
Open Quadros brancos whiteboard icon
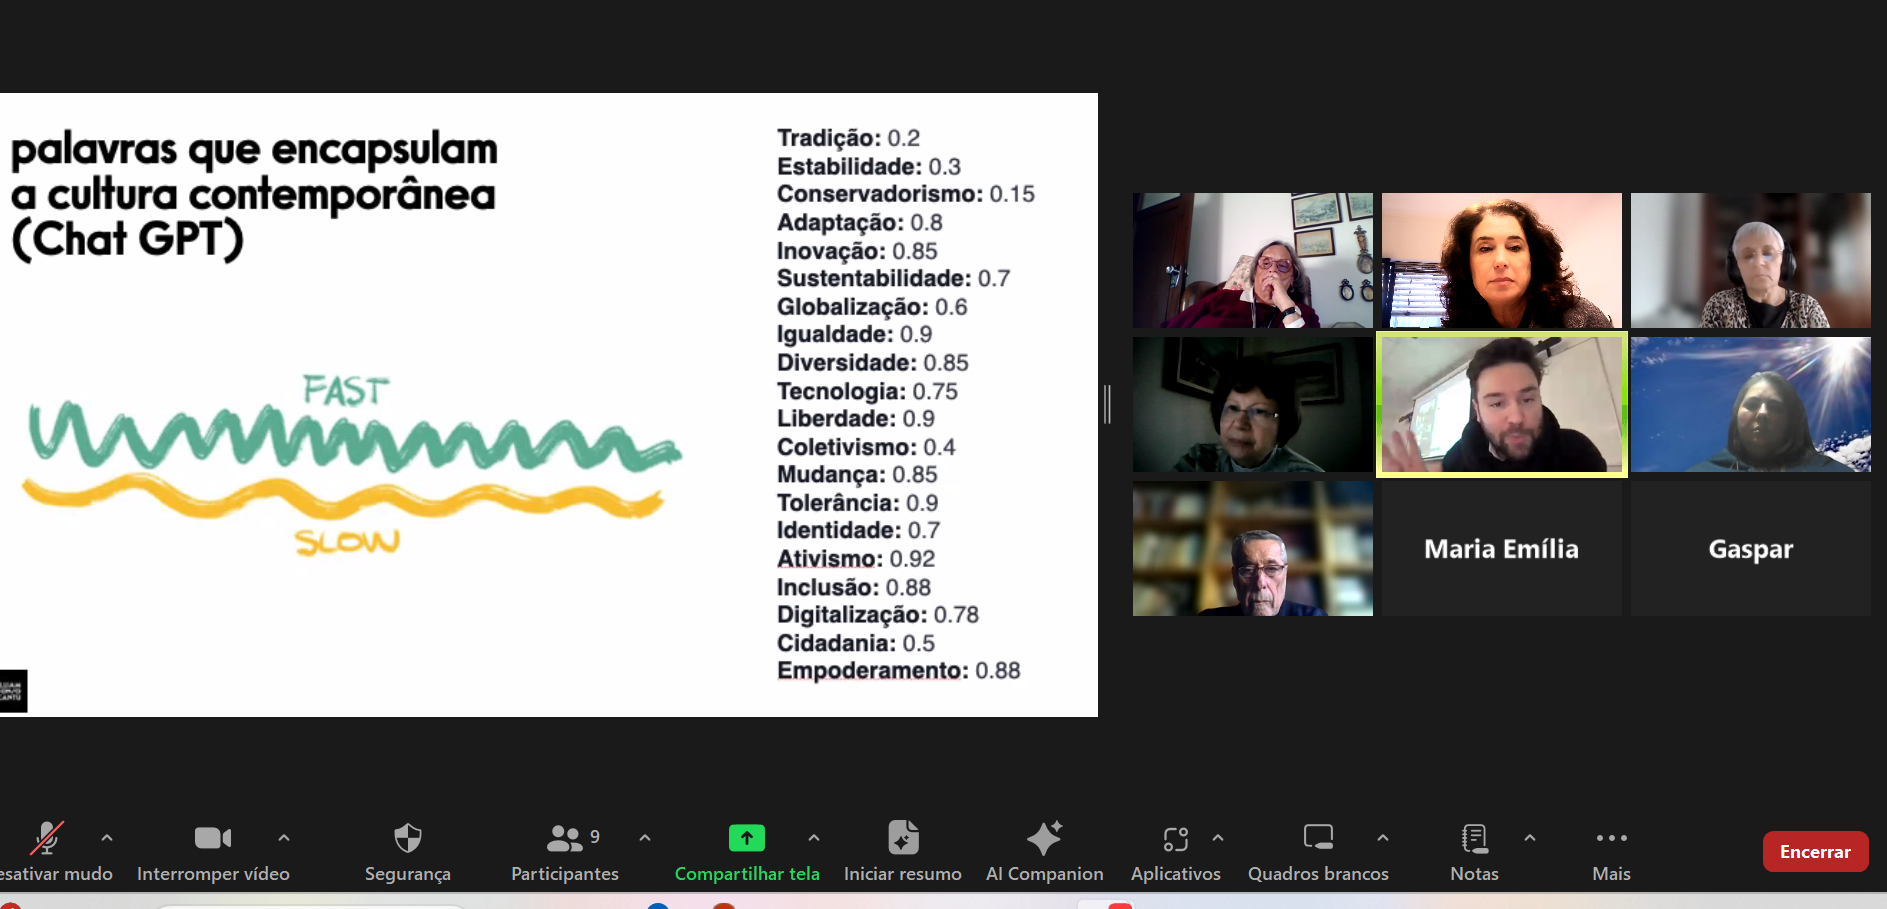1317,838
